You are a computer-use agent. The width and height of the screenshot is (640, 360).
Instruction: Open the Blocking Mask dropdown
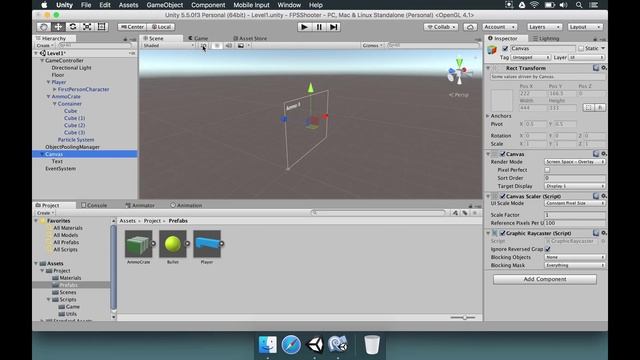coord(575,265)
